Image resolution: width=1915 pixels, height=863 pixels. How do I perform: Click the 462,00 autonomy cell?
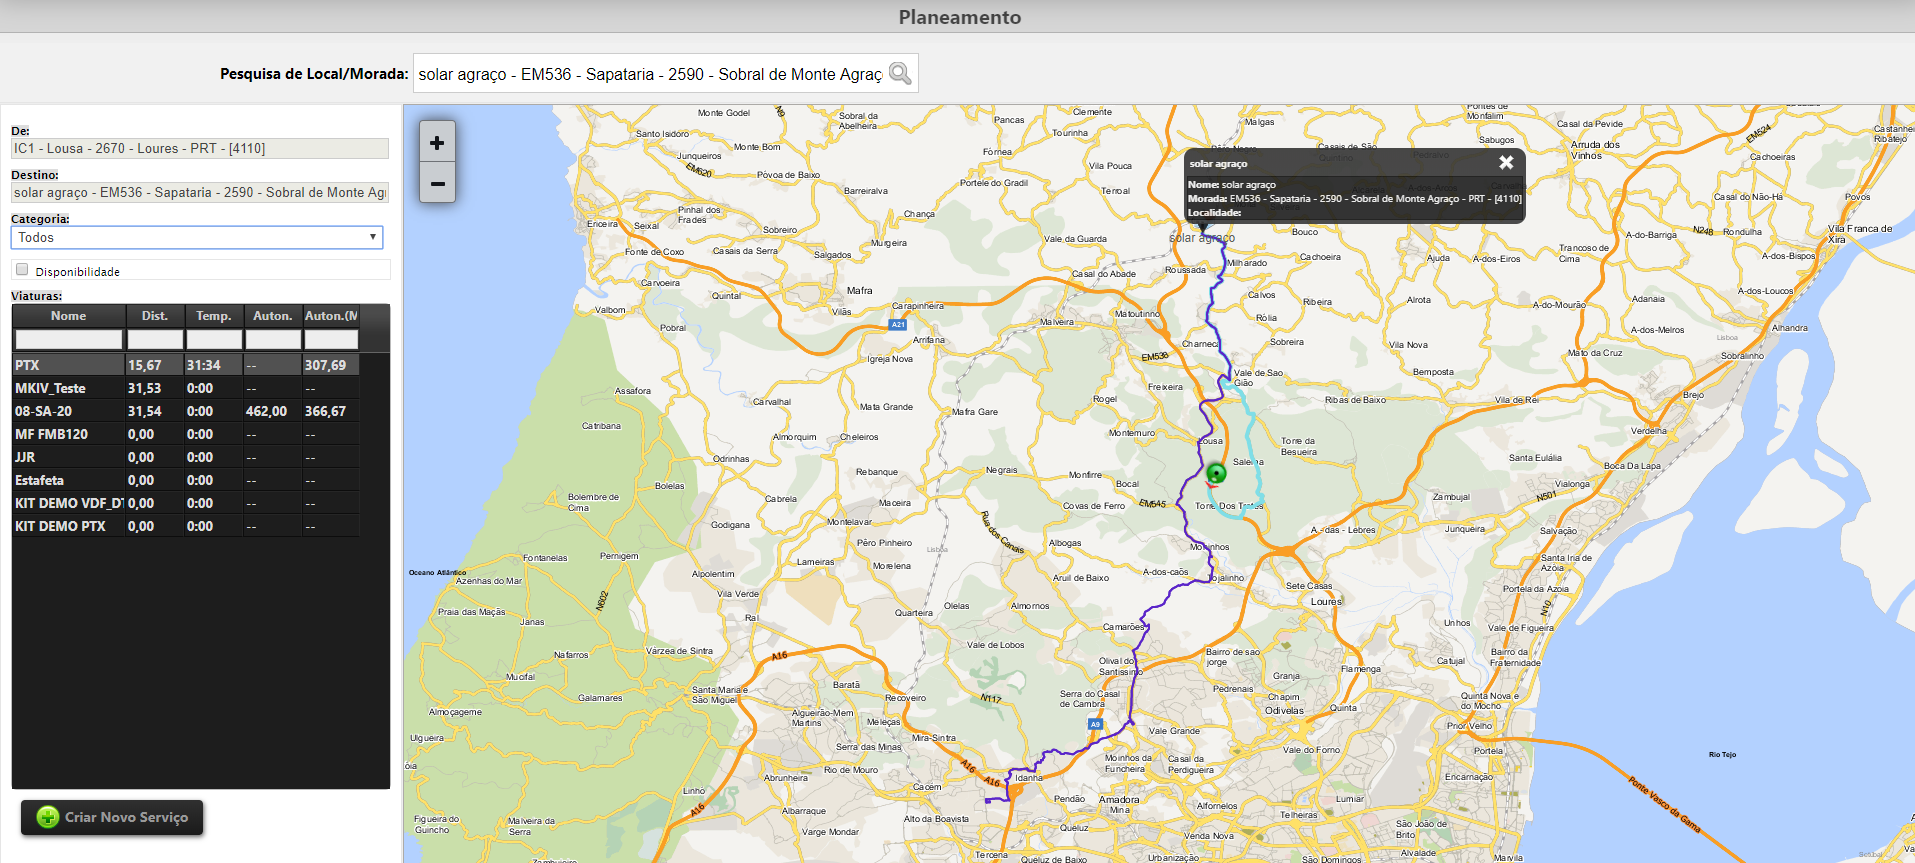click(x=272, y=411)
